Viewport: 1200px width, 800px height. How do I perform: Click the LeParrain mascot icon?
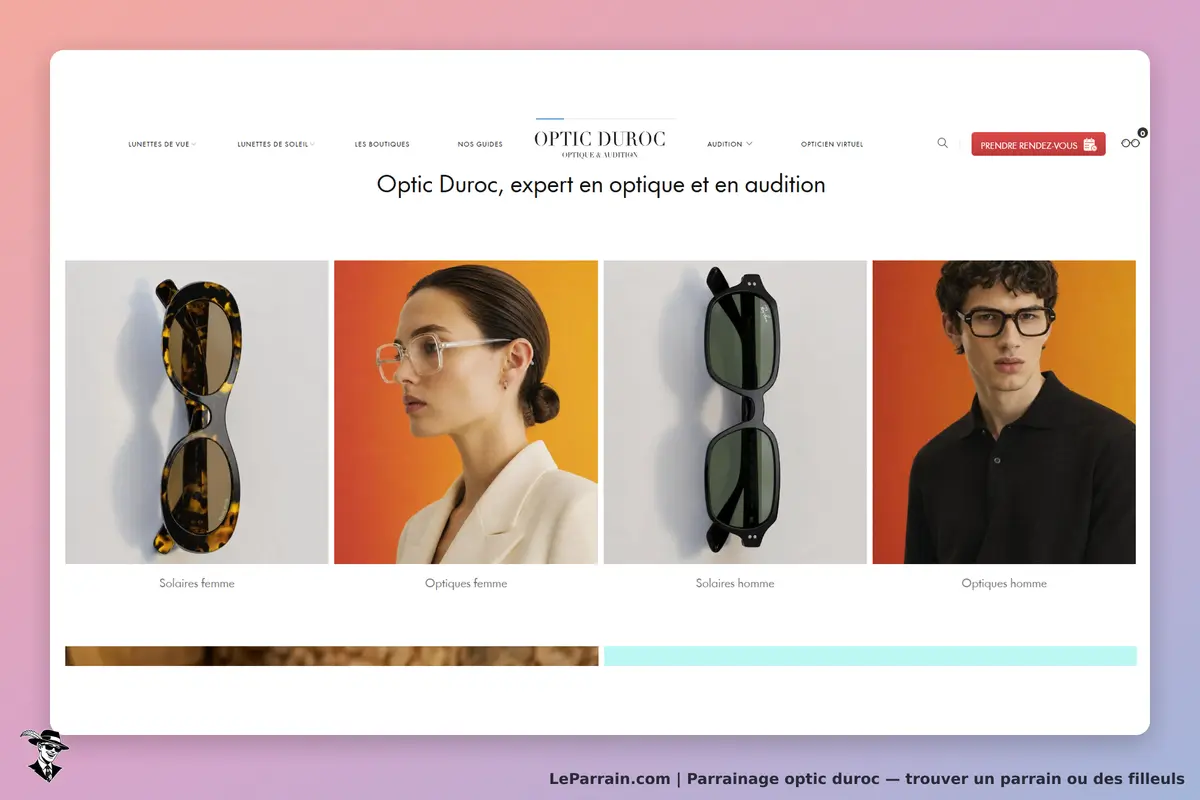[43, 755]
